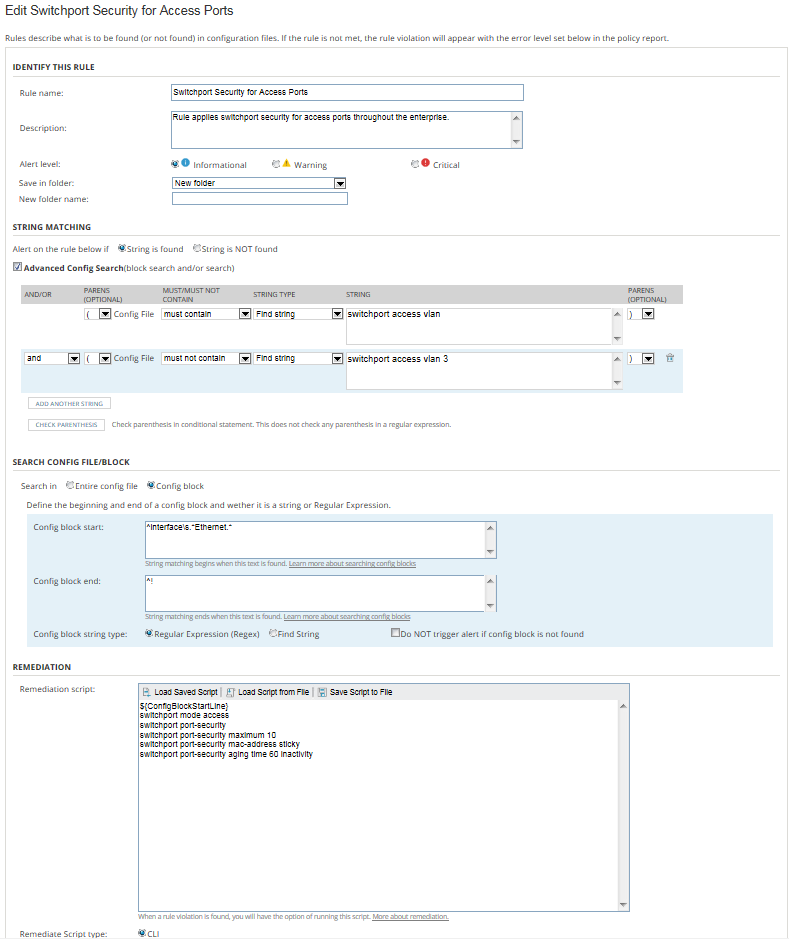
Task: Open the 'must contain' dropdown
Action: pyautogui.click(x=245, y=314)
